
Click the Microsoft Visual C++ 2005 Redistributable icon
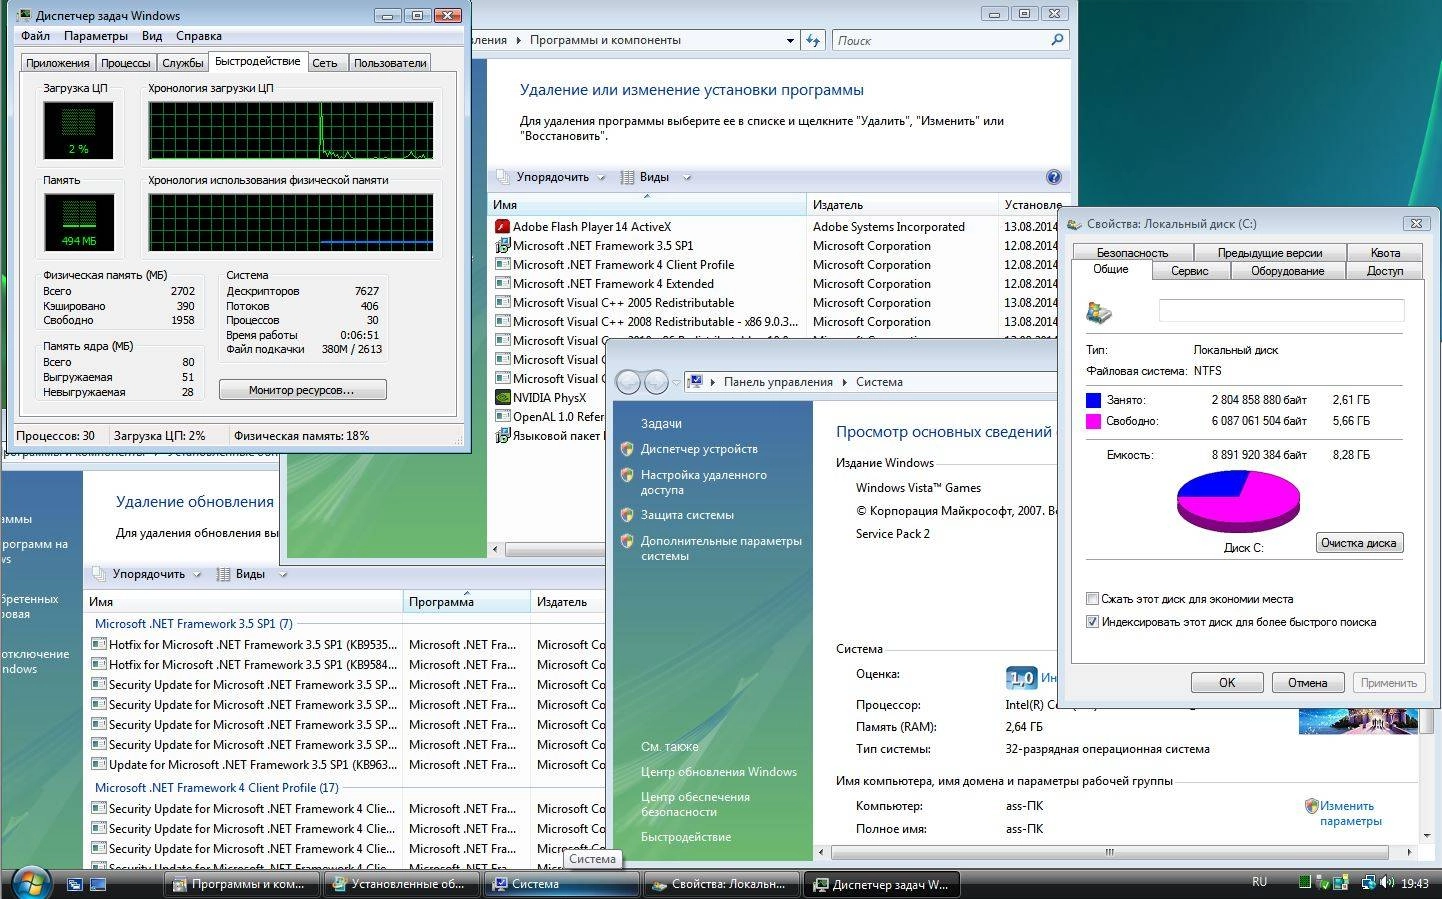[502, 303]
